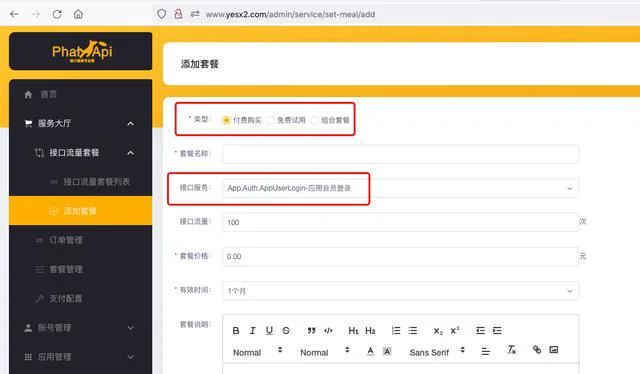This screenshot has height=374, width=640.
Task: Focus the 套餐名称 input field
Action: click(400, 154)
